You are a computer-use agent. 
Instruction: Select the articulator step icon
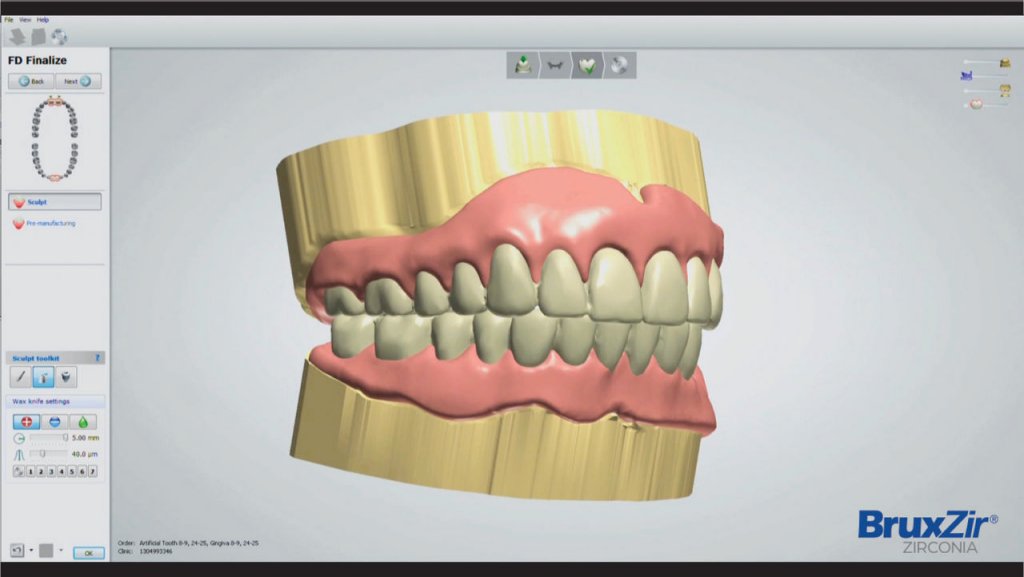(556, 63)
